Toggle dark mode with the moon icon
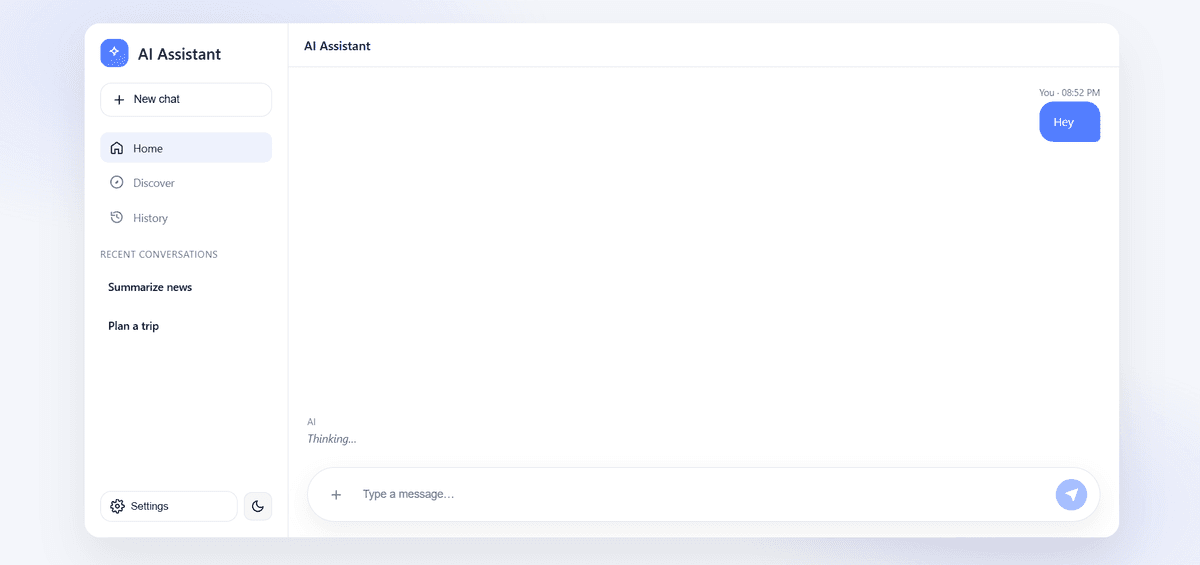Image resolution: width=1200 pixels, height=565 pixels. point(258,506)
